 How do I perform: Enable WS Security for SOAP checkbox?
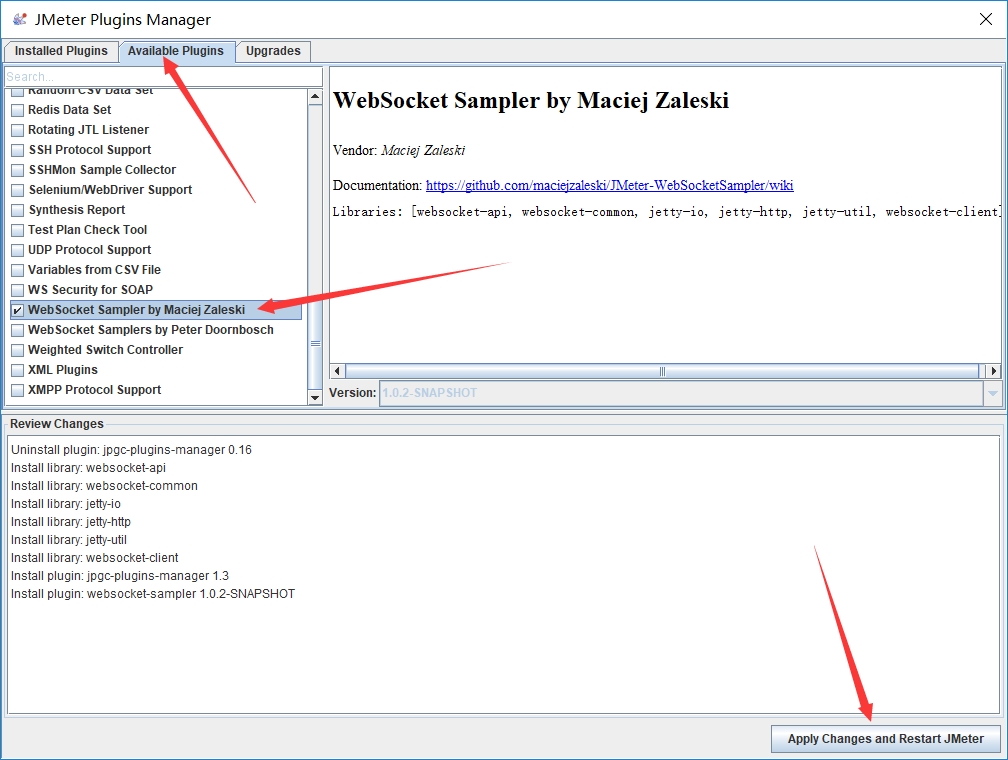tap(18, 290)
